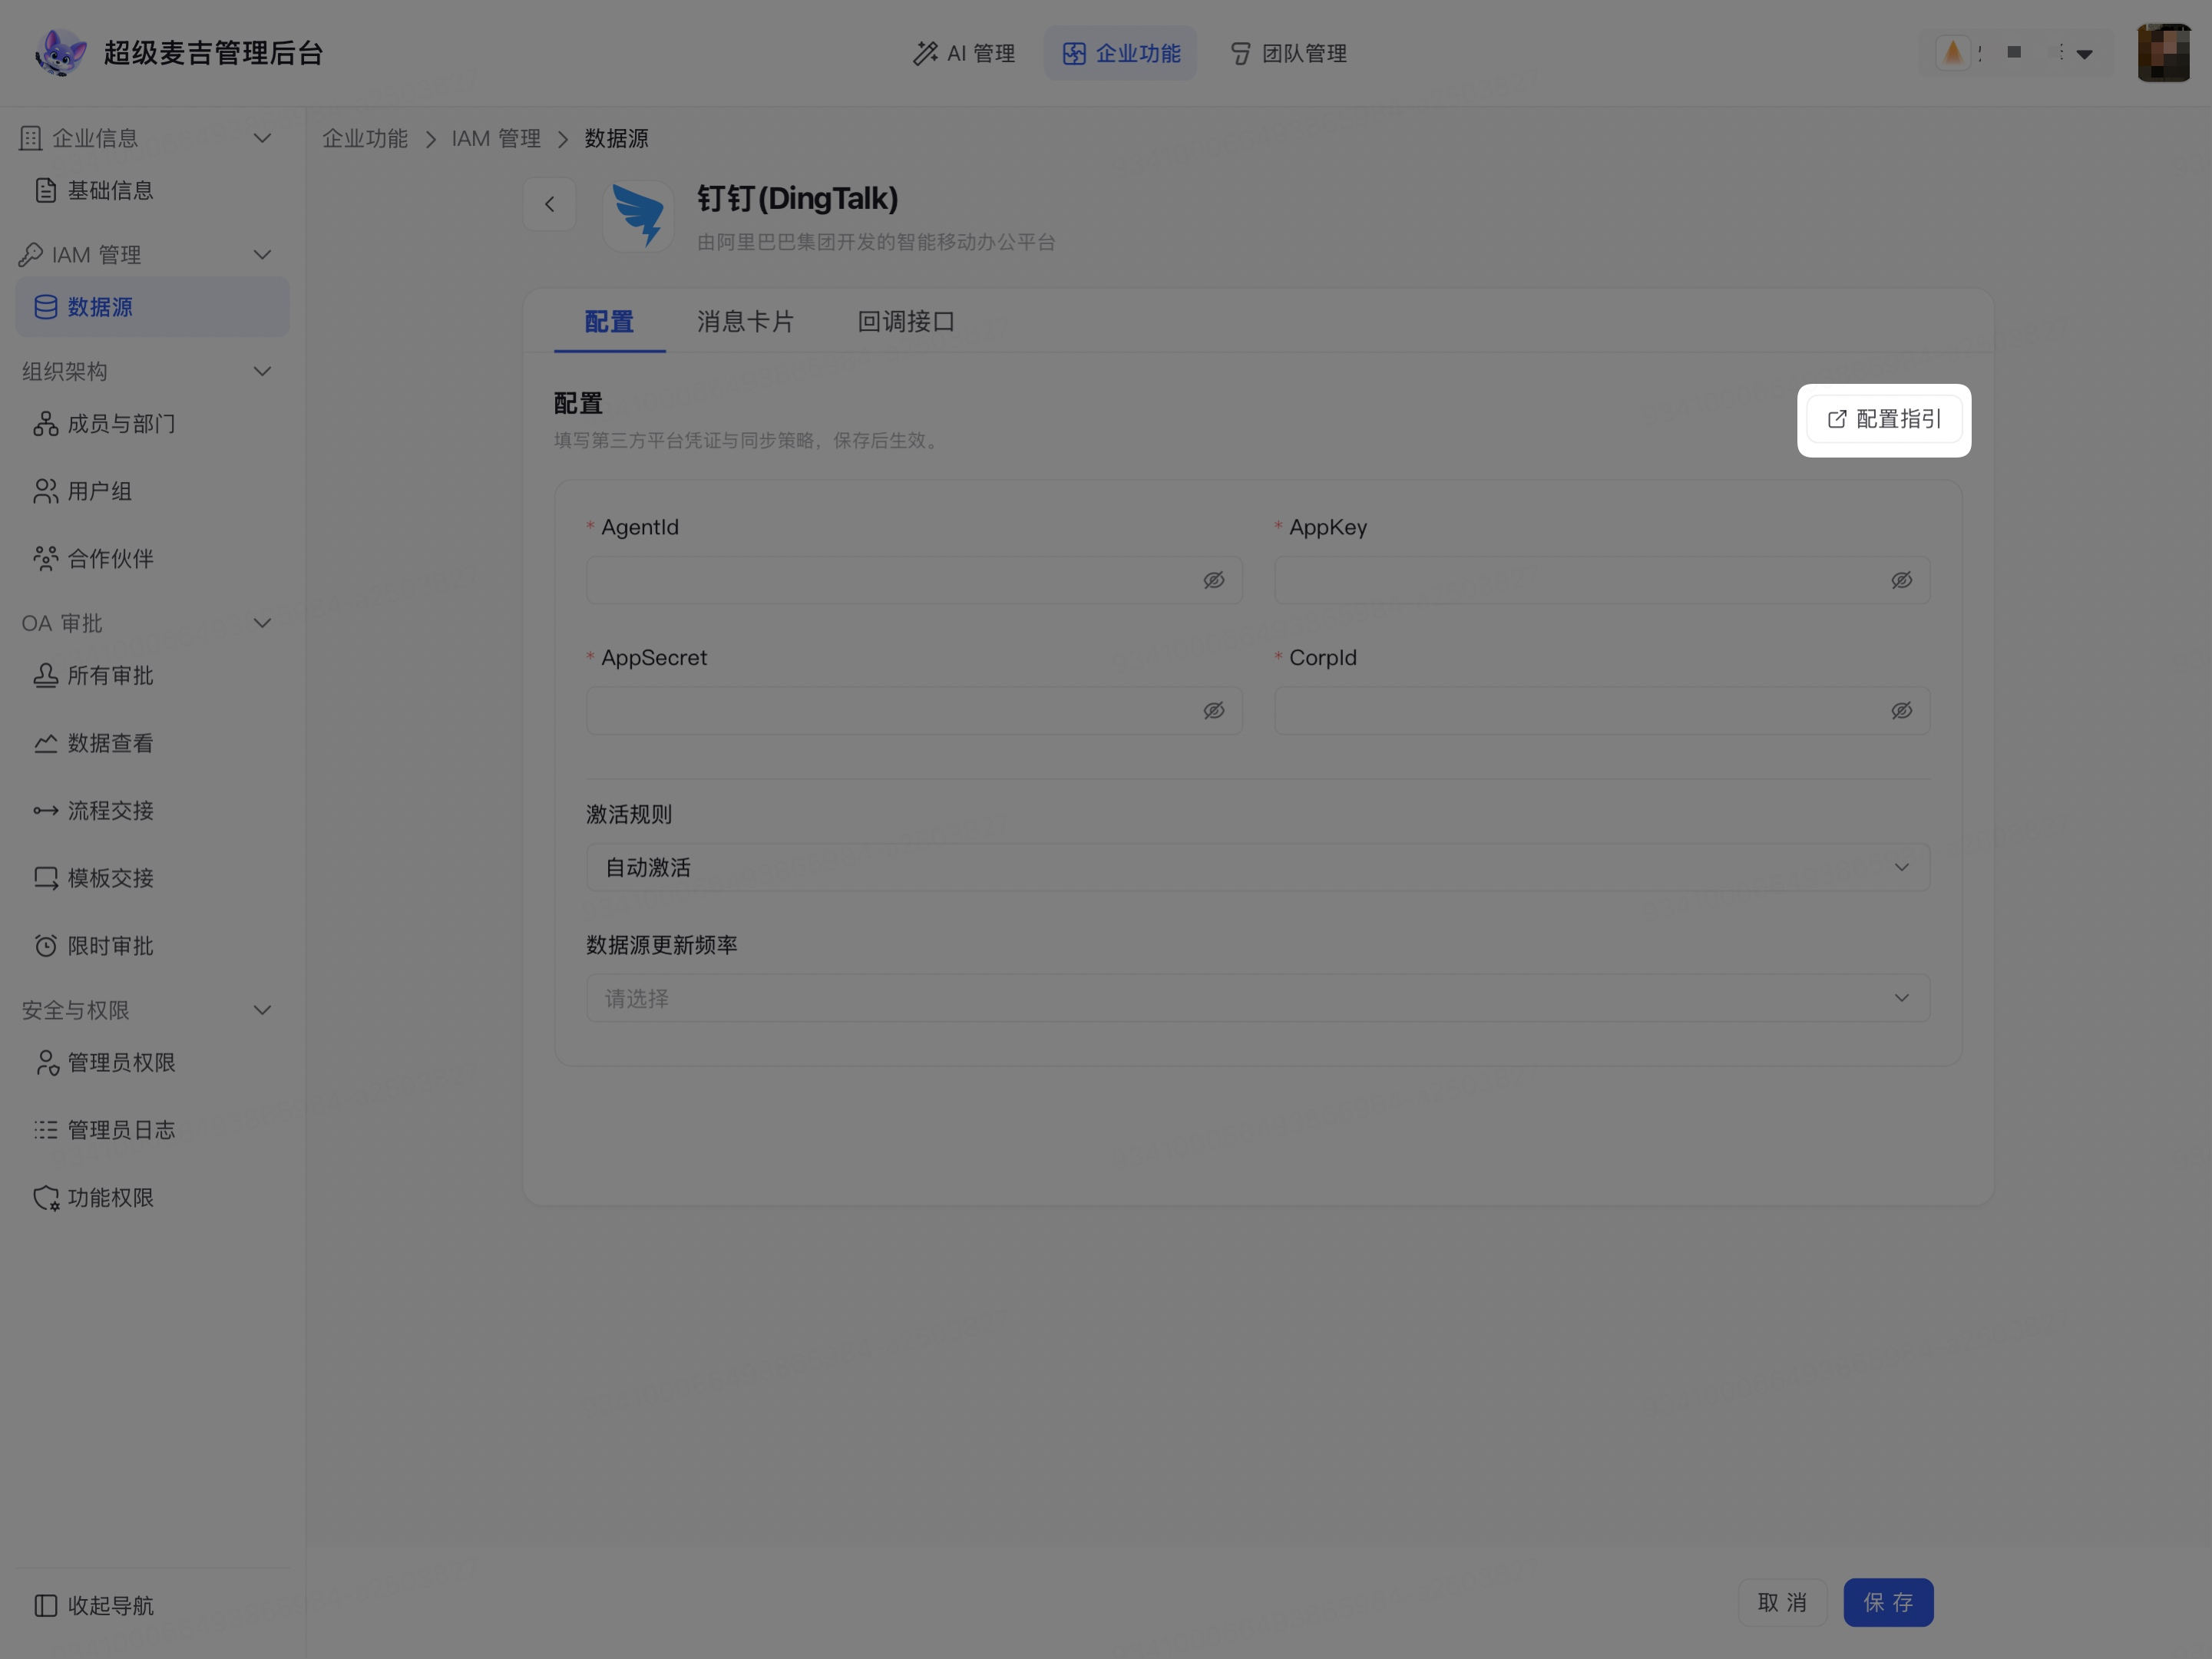Open 数据查看 page
The width and height of the screenshot is (2212, 1659).
click(x=152, y=743)
